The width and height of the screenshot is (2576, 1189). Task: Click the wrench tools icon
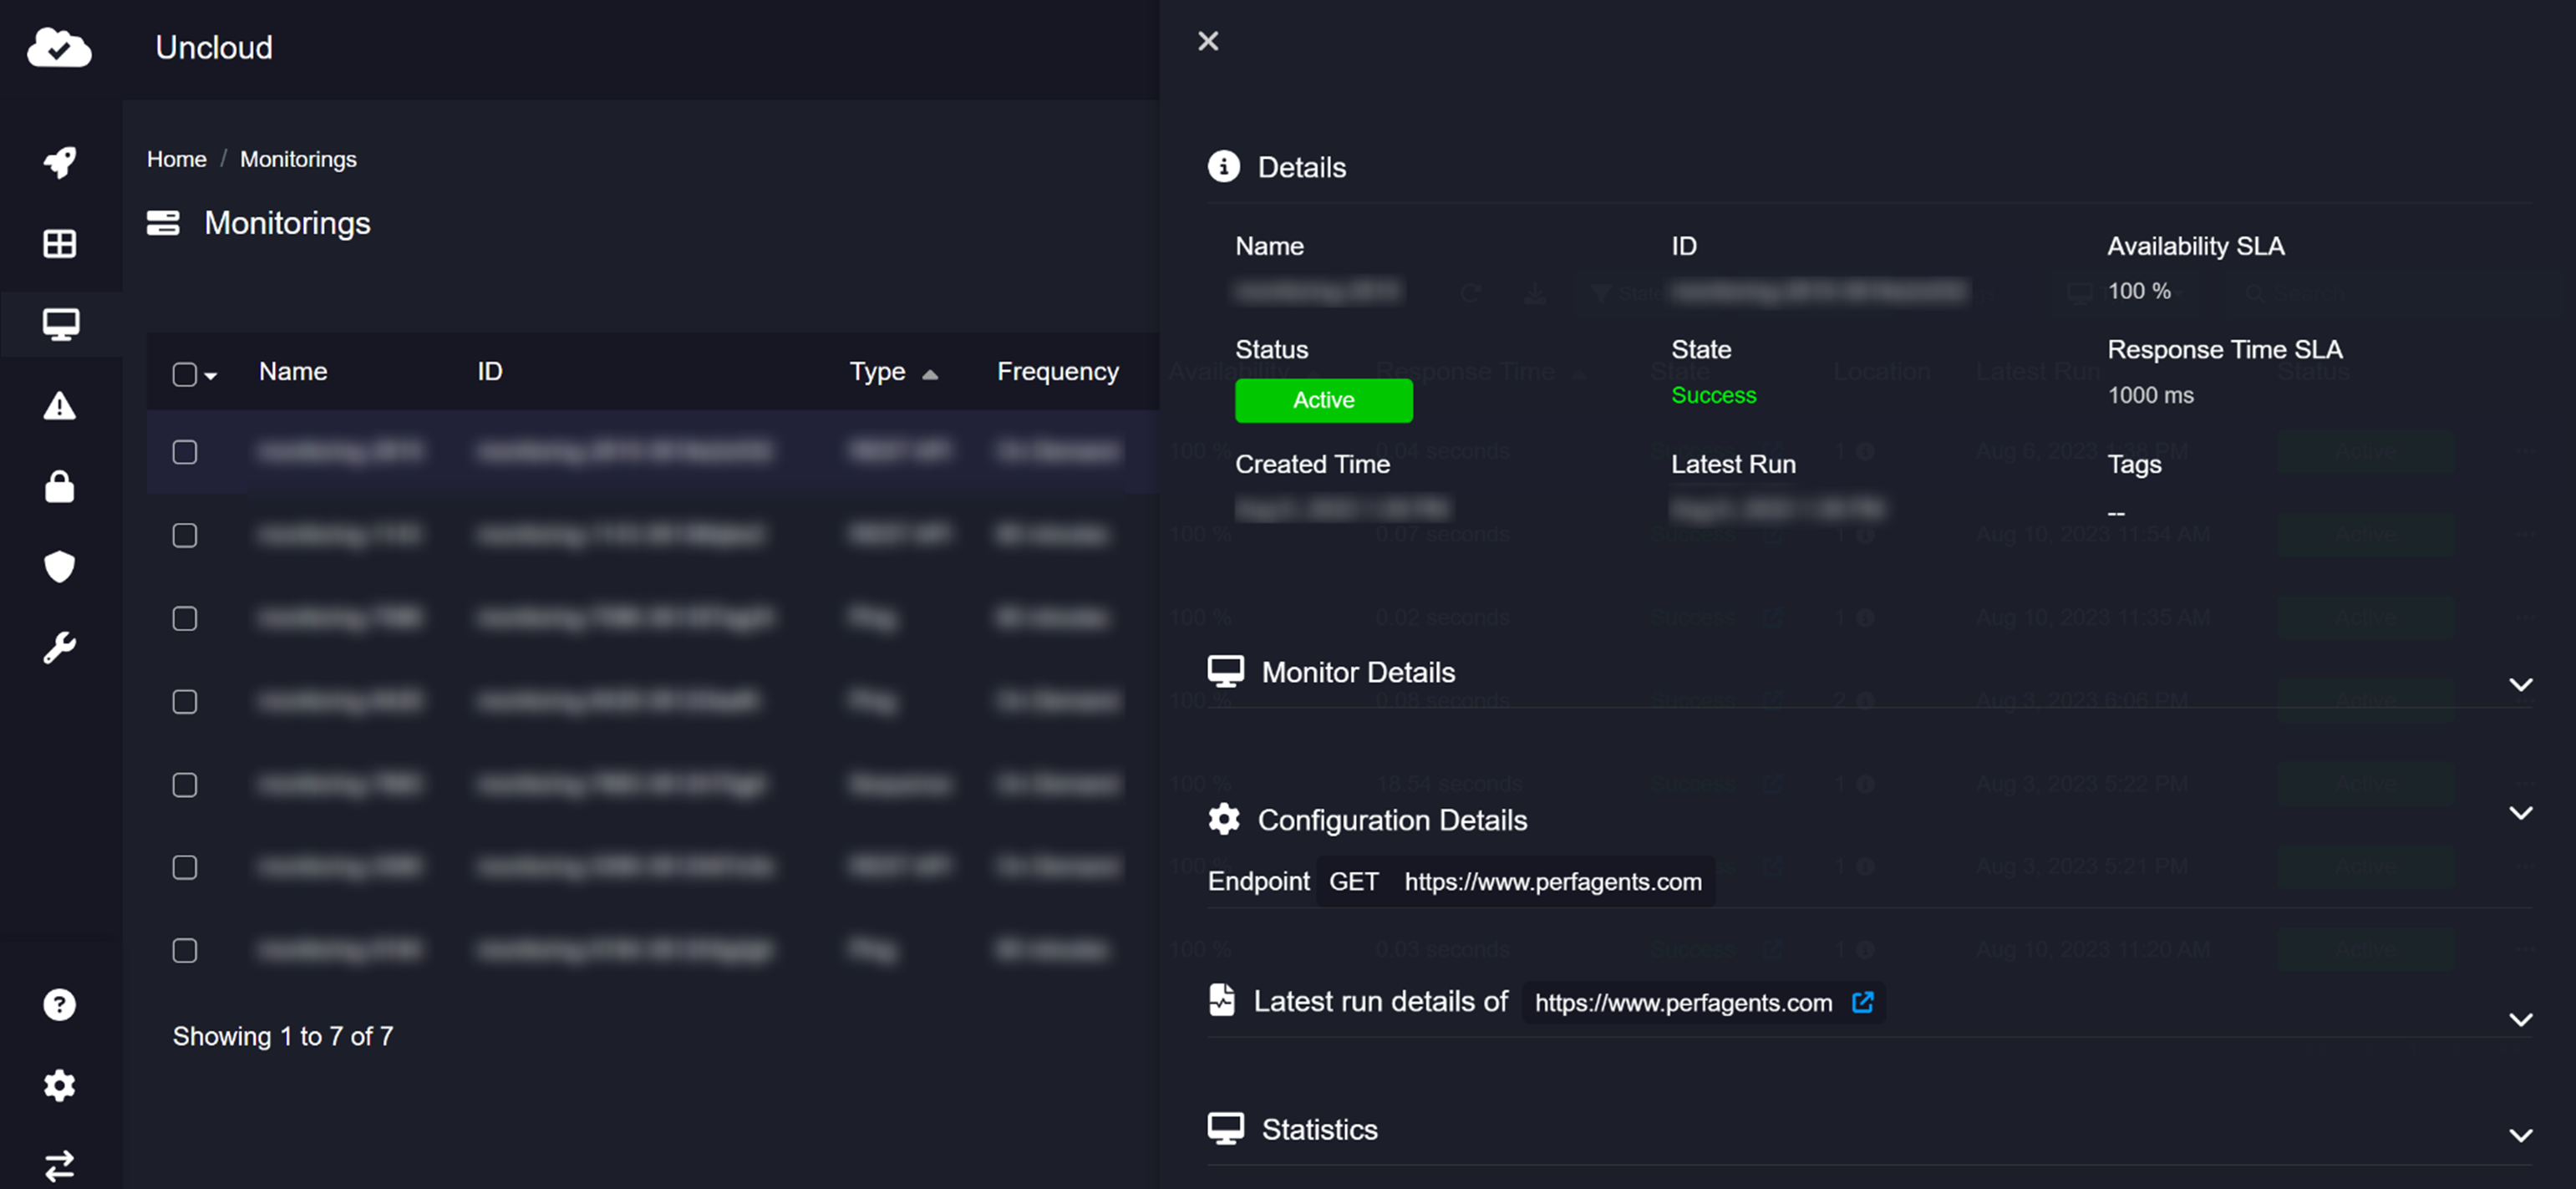point(60,648)
